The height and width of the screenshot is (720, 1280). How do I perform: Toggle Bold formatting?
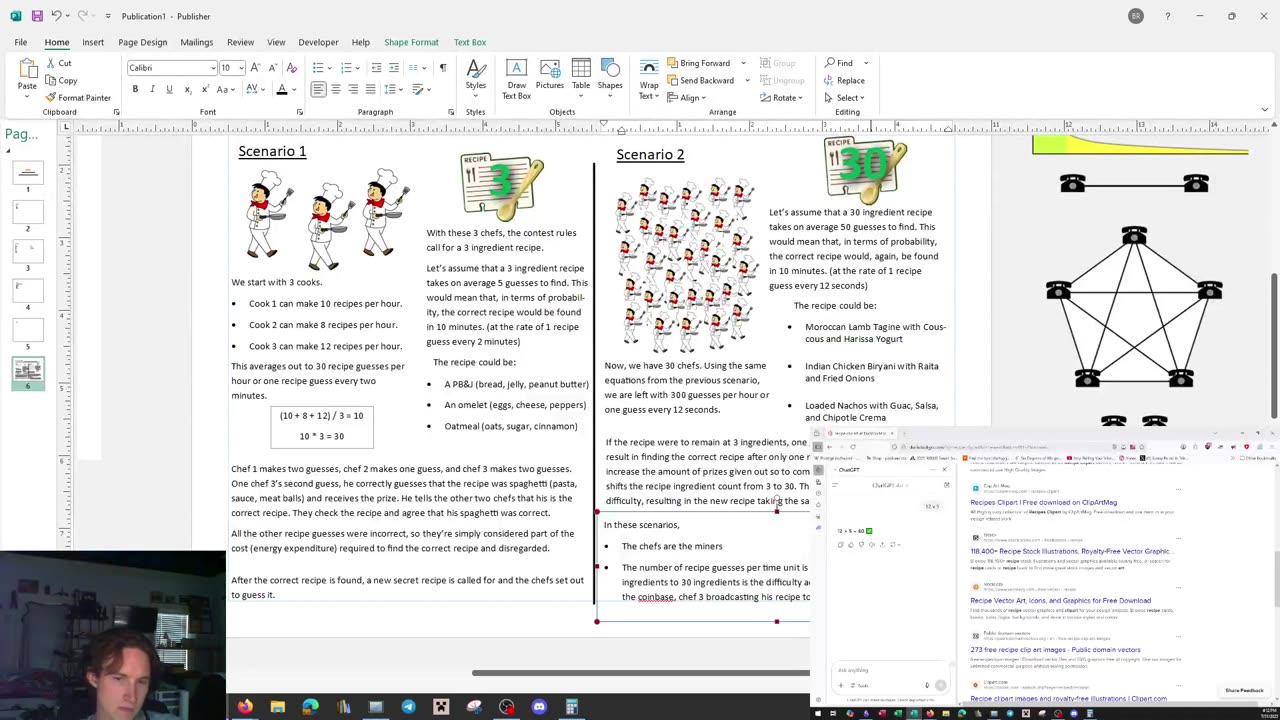(x=135, y=90)
